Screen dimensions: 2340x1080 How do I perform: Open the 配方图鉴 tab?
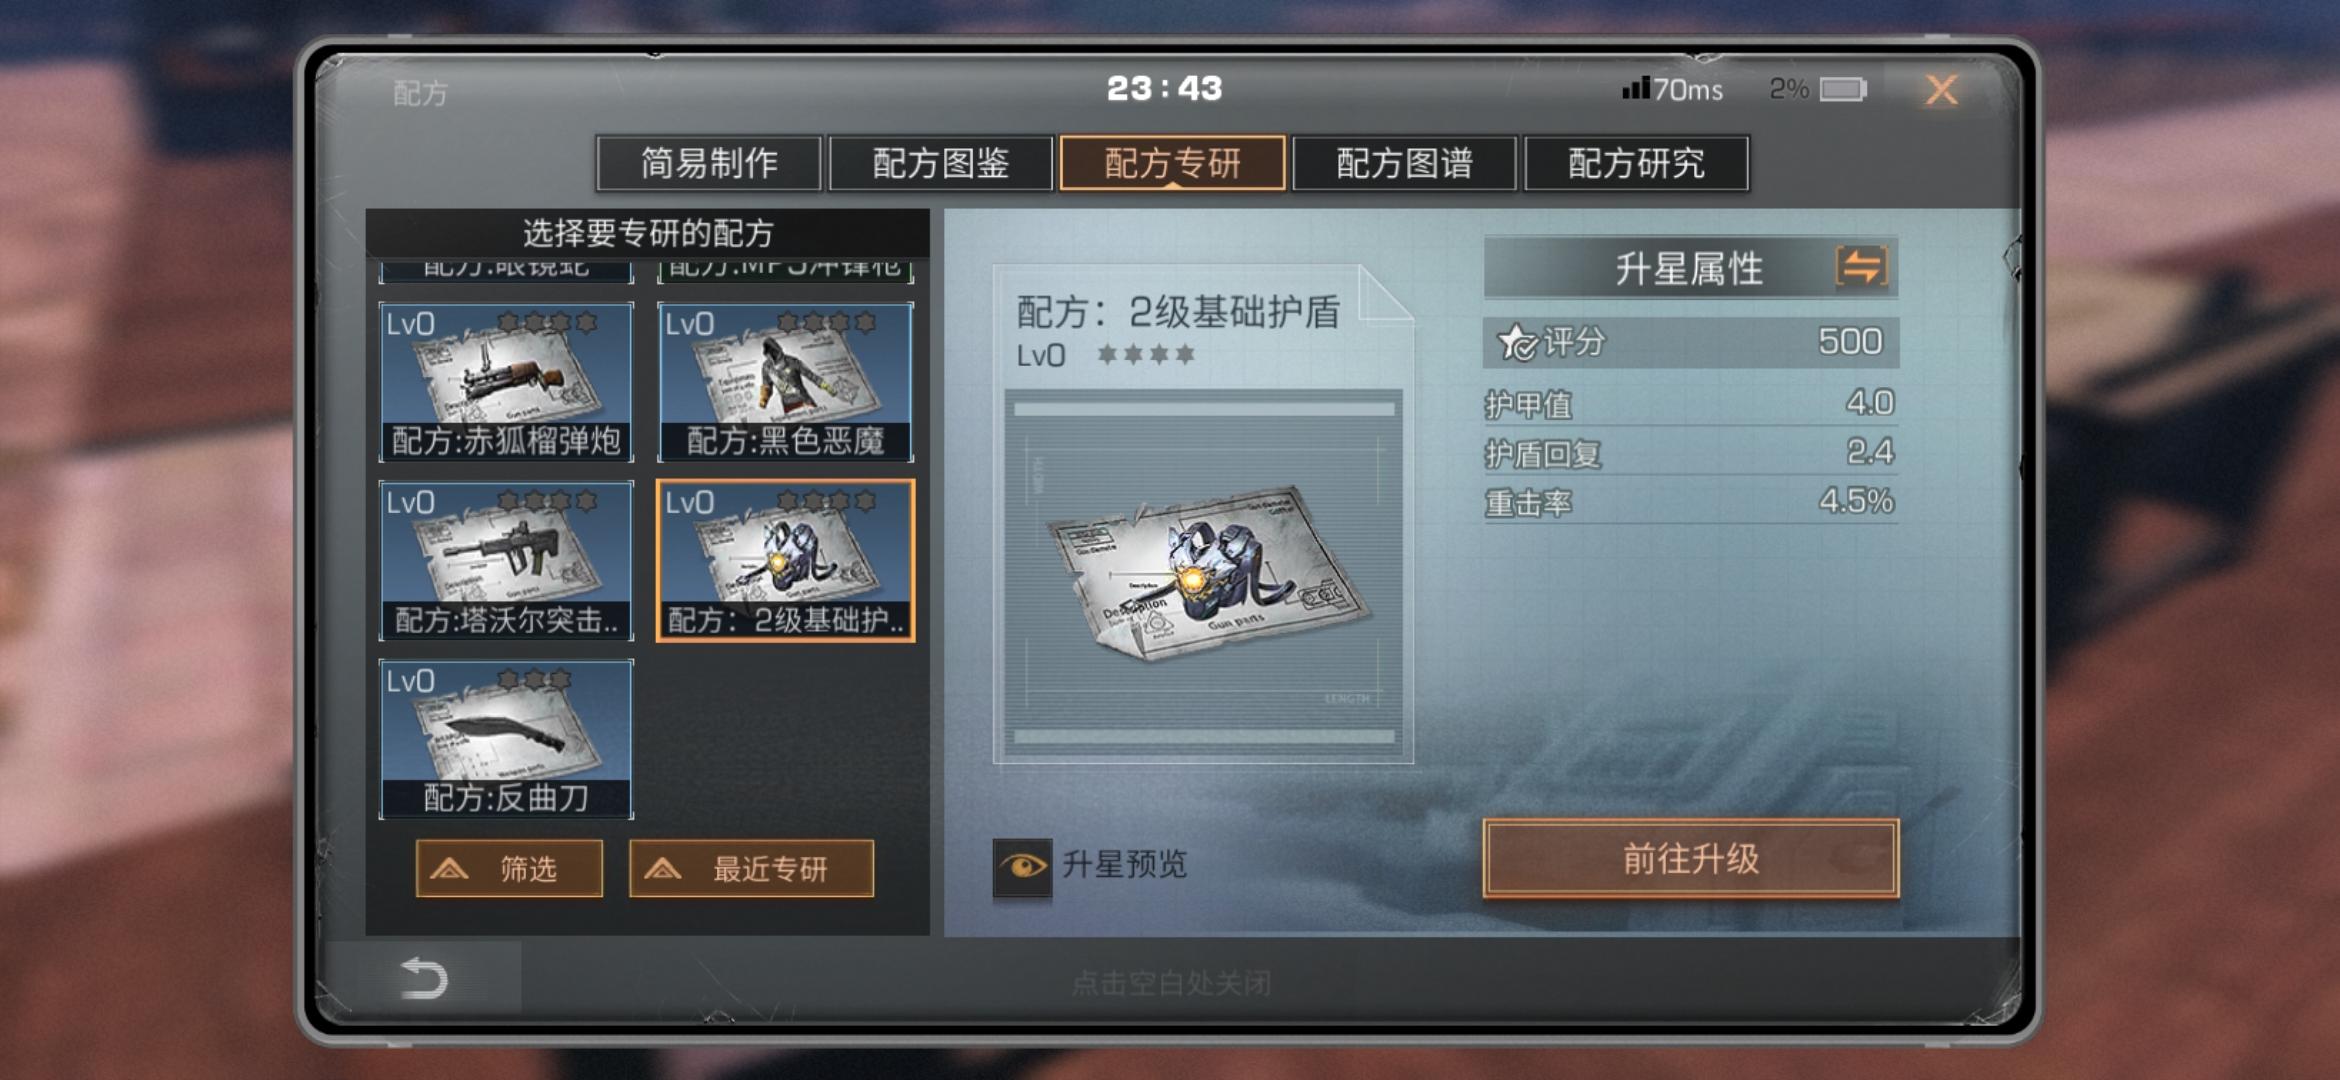coord(940,163)
